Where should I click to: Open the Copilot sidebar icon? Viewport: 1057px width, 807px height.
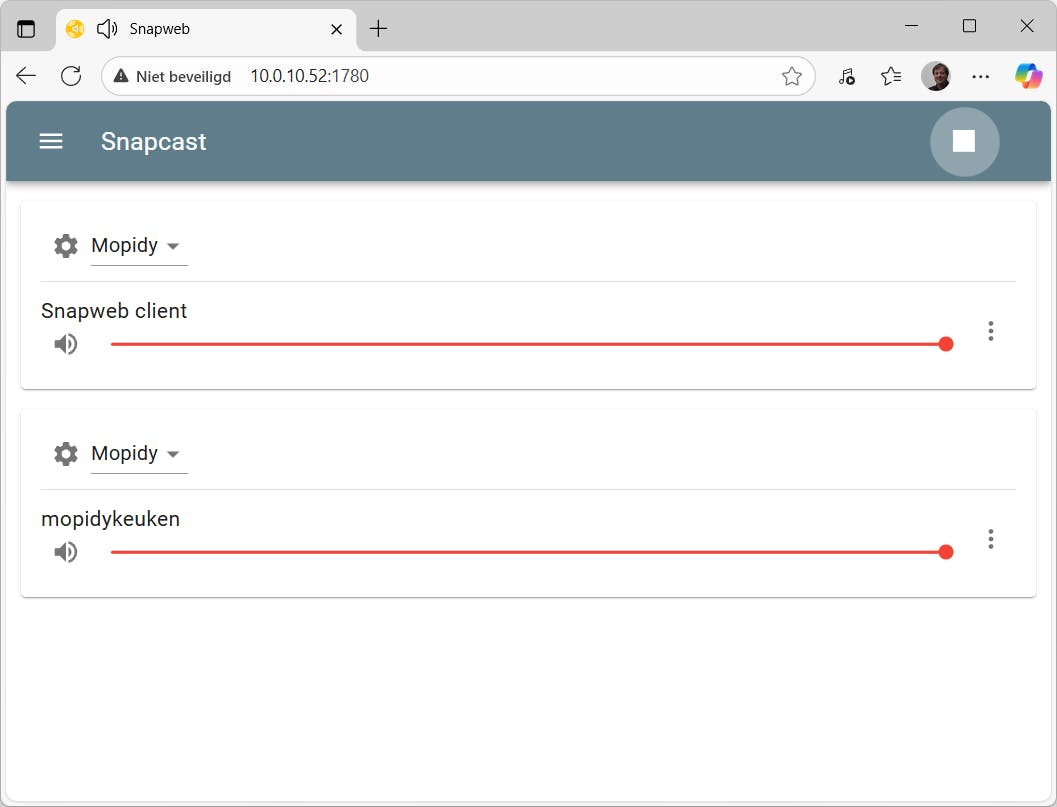click(1029, 76)
